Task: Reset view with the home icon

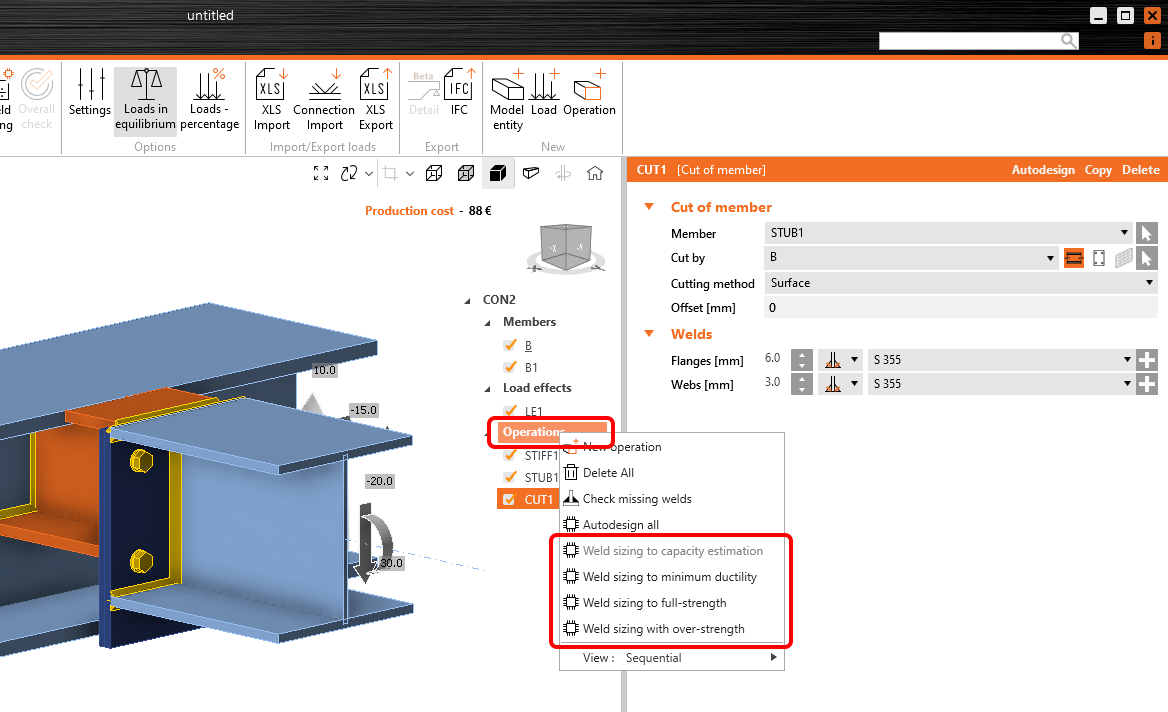Action: tap(594, 174)
